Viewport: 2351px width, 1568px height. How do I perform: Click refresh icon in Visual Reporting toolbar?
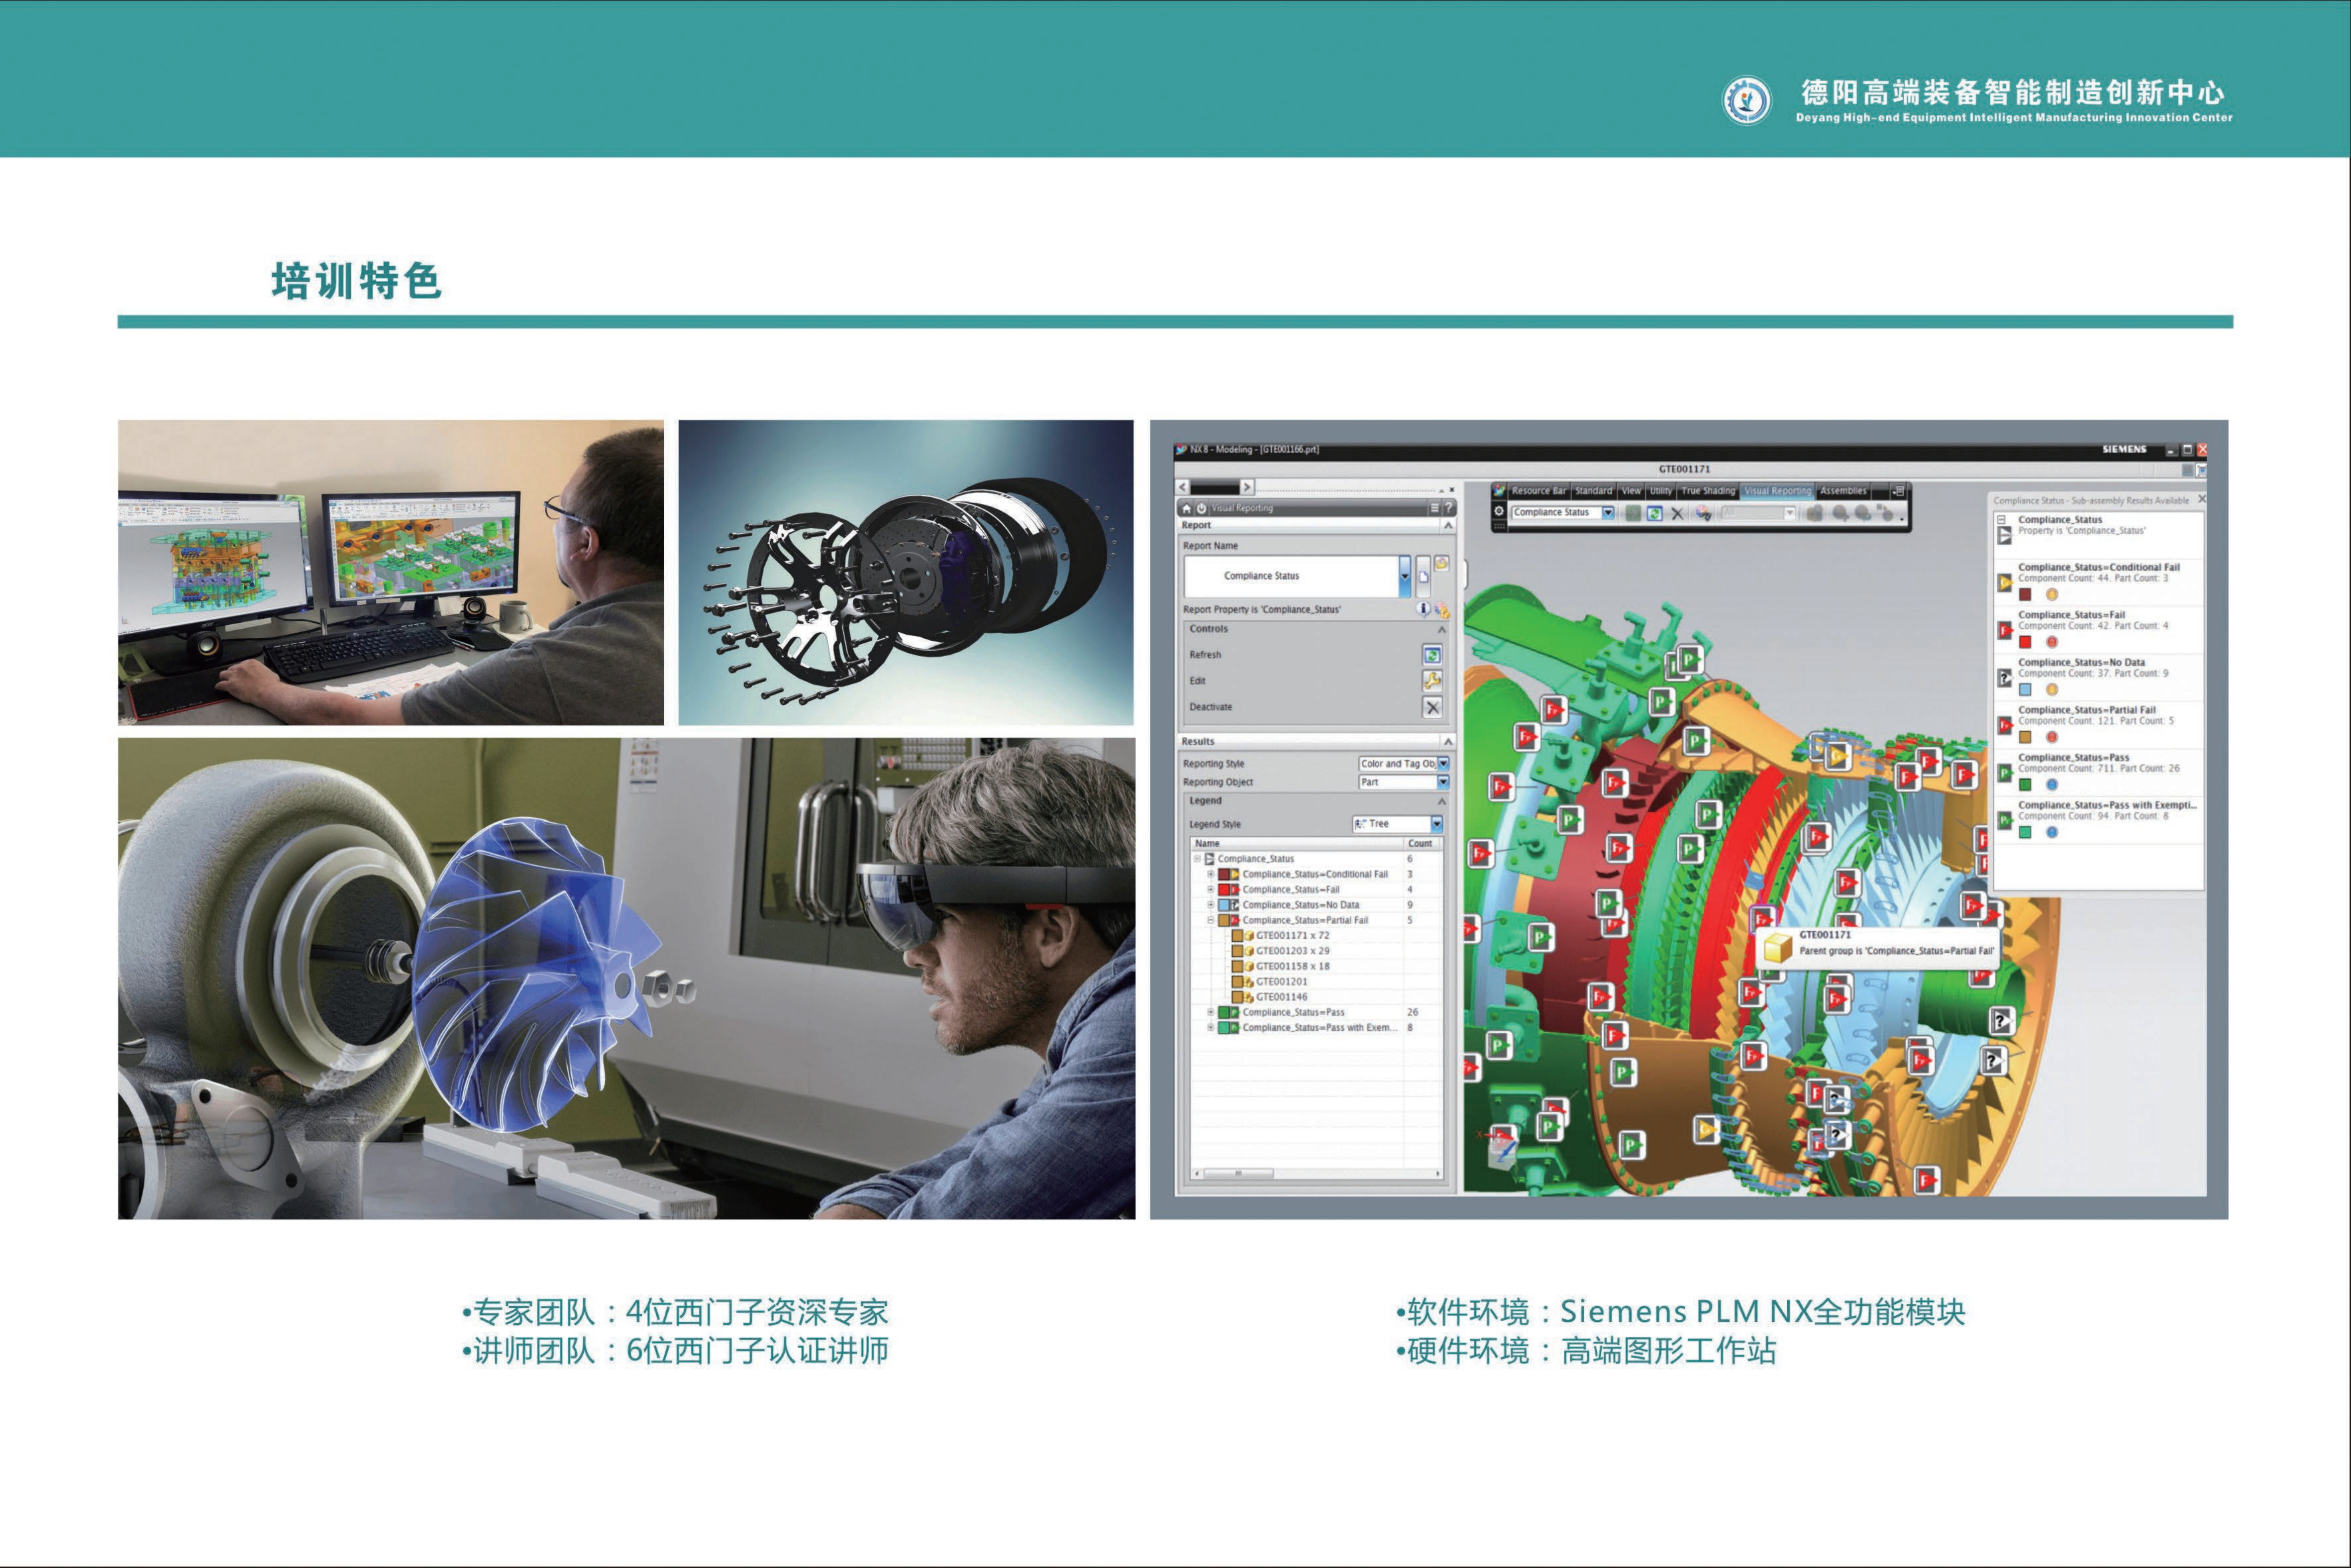(1654, 513)
